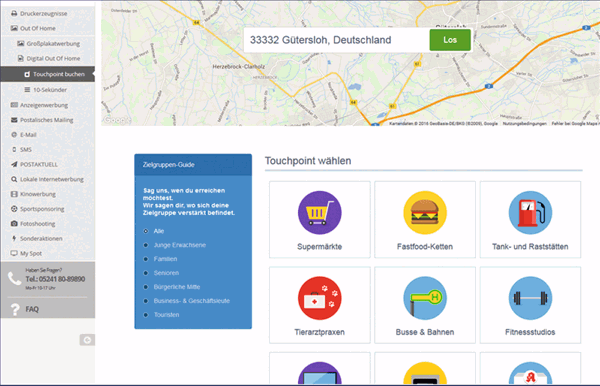Click the paper plane icon beside POSTAKTUELL
This screenshot has width=600, height=386.
14,164
